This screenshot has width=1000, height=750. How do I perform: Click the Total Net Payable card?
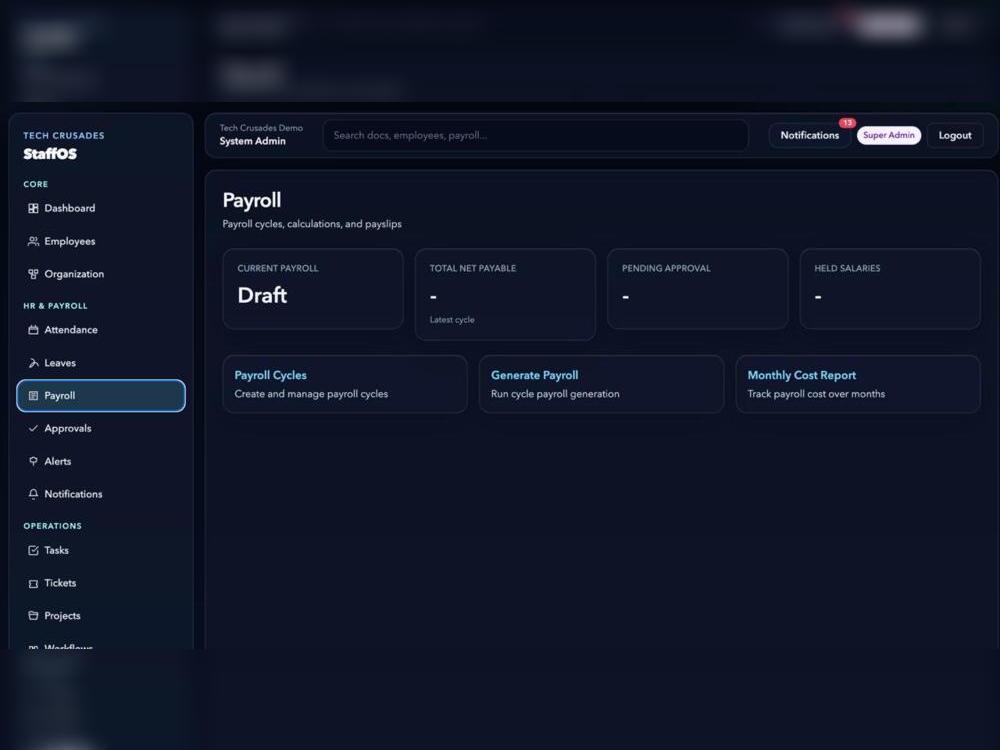(505, 294)
